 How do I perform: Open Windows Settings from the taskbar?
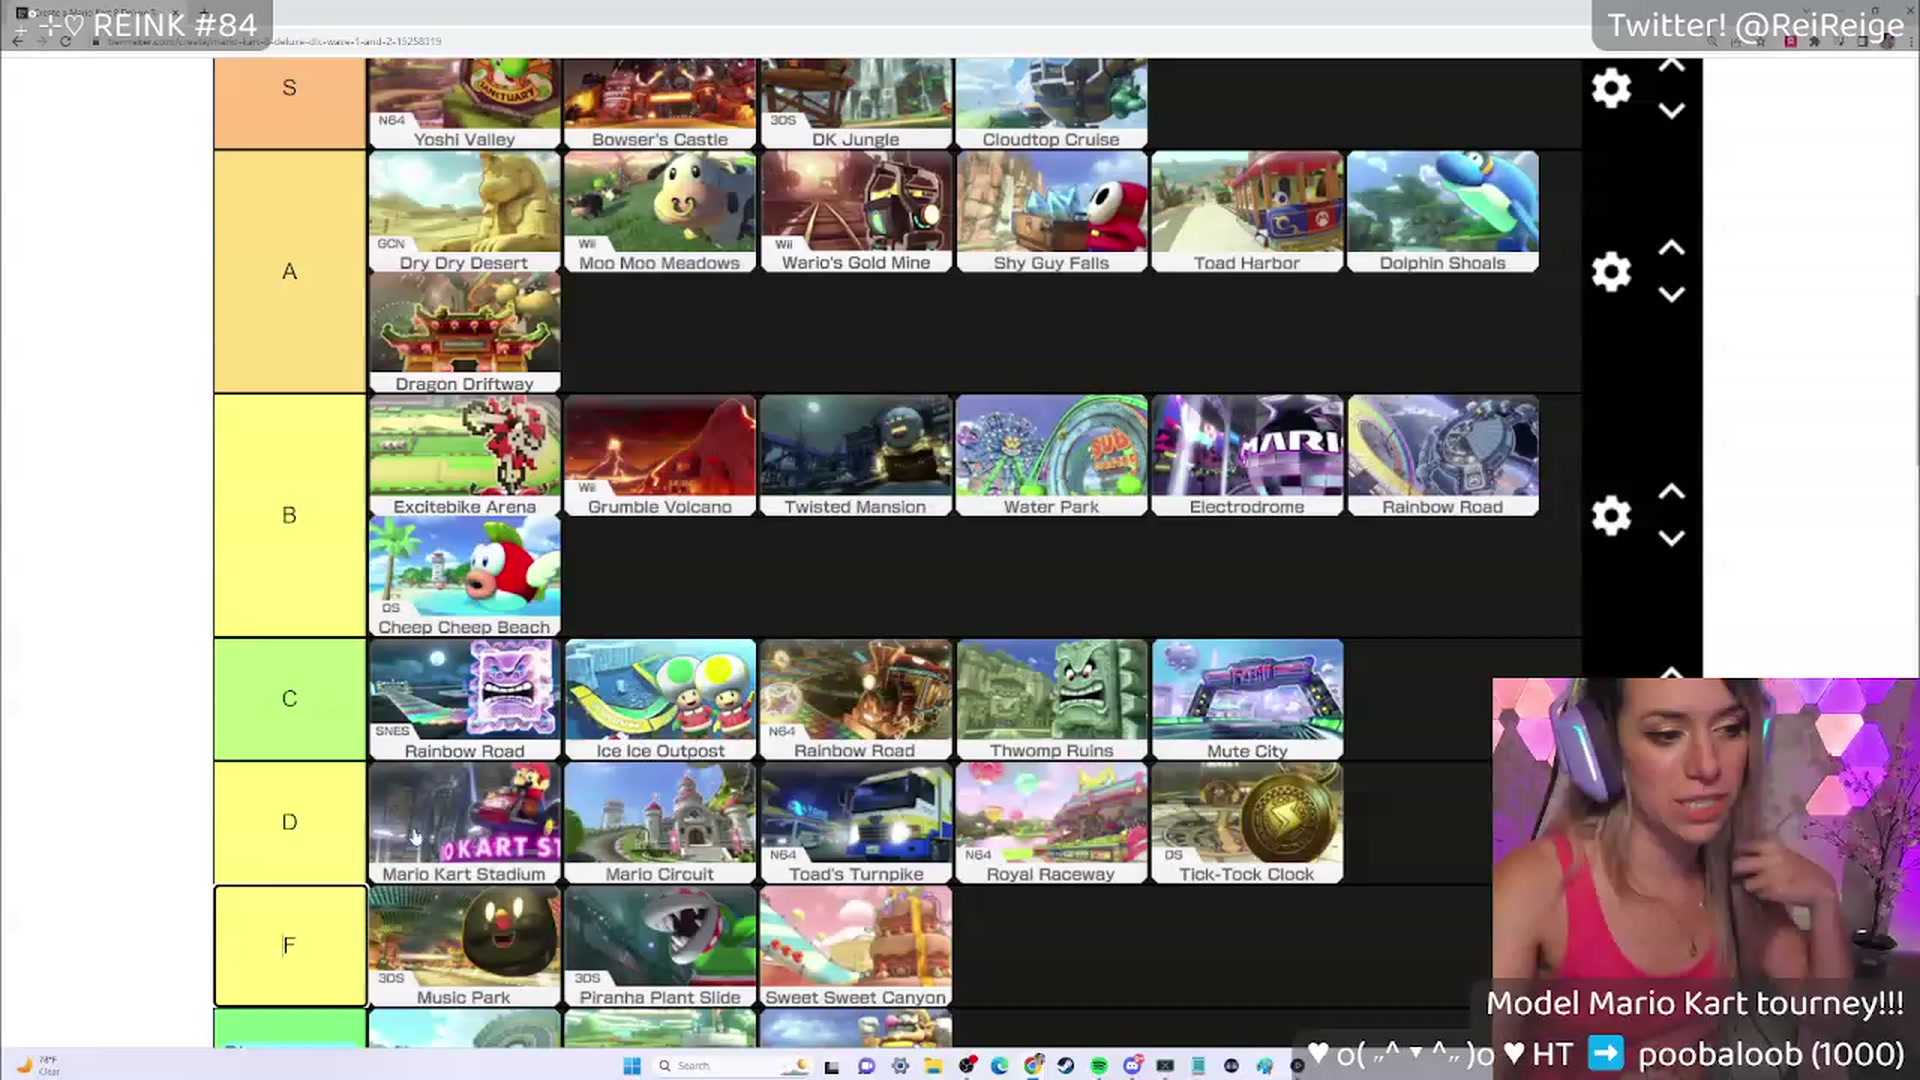[900, 1066]
